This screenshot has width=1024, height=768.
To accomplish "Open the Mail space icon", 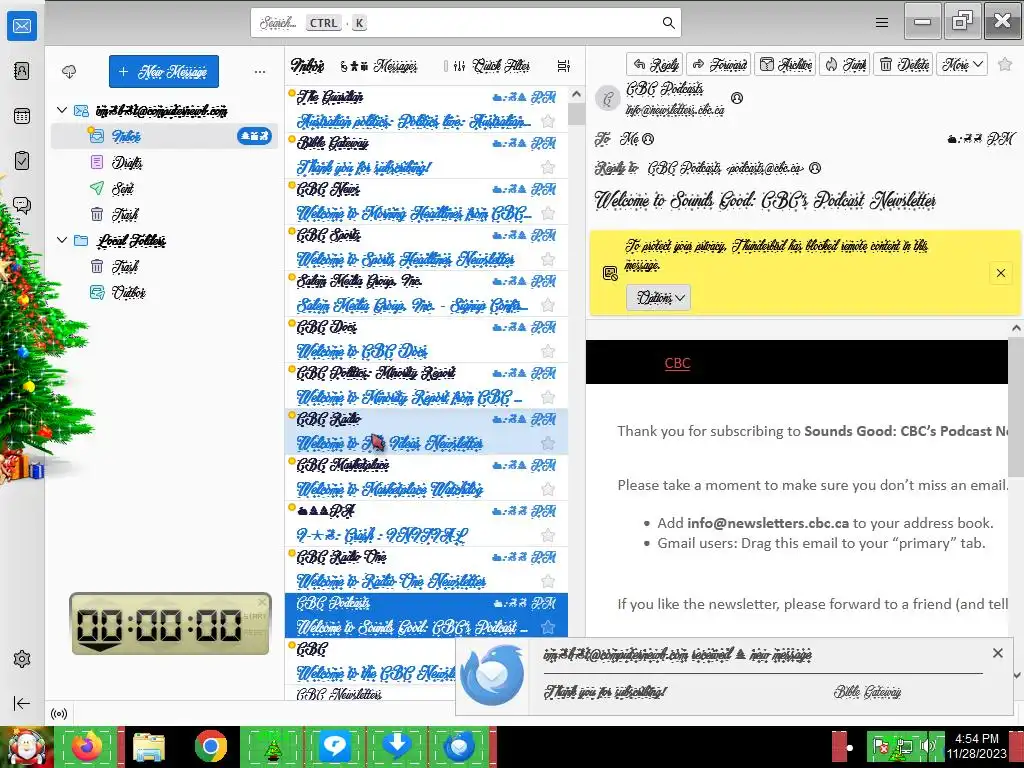I will point(22,26).
